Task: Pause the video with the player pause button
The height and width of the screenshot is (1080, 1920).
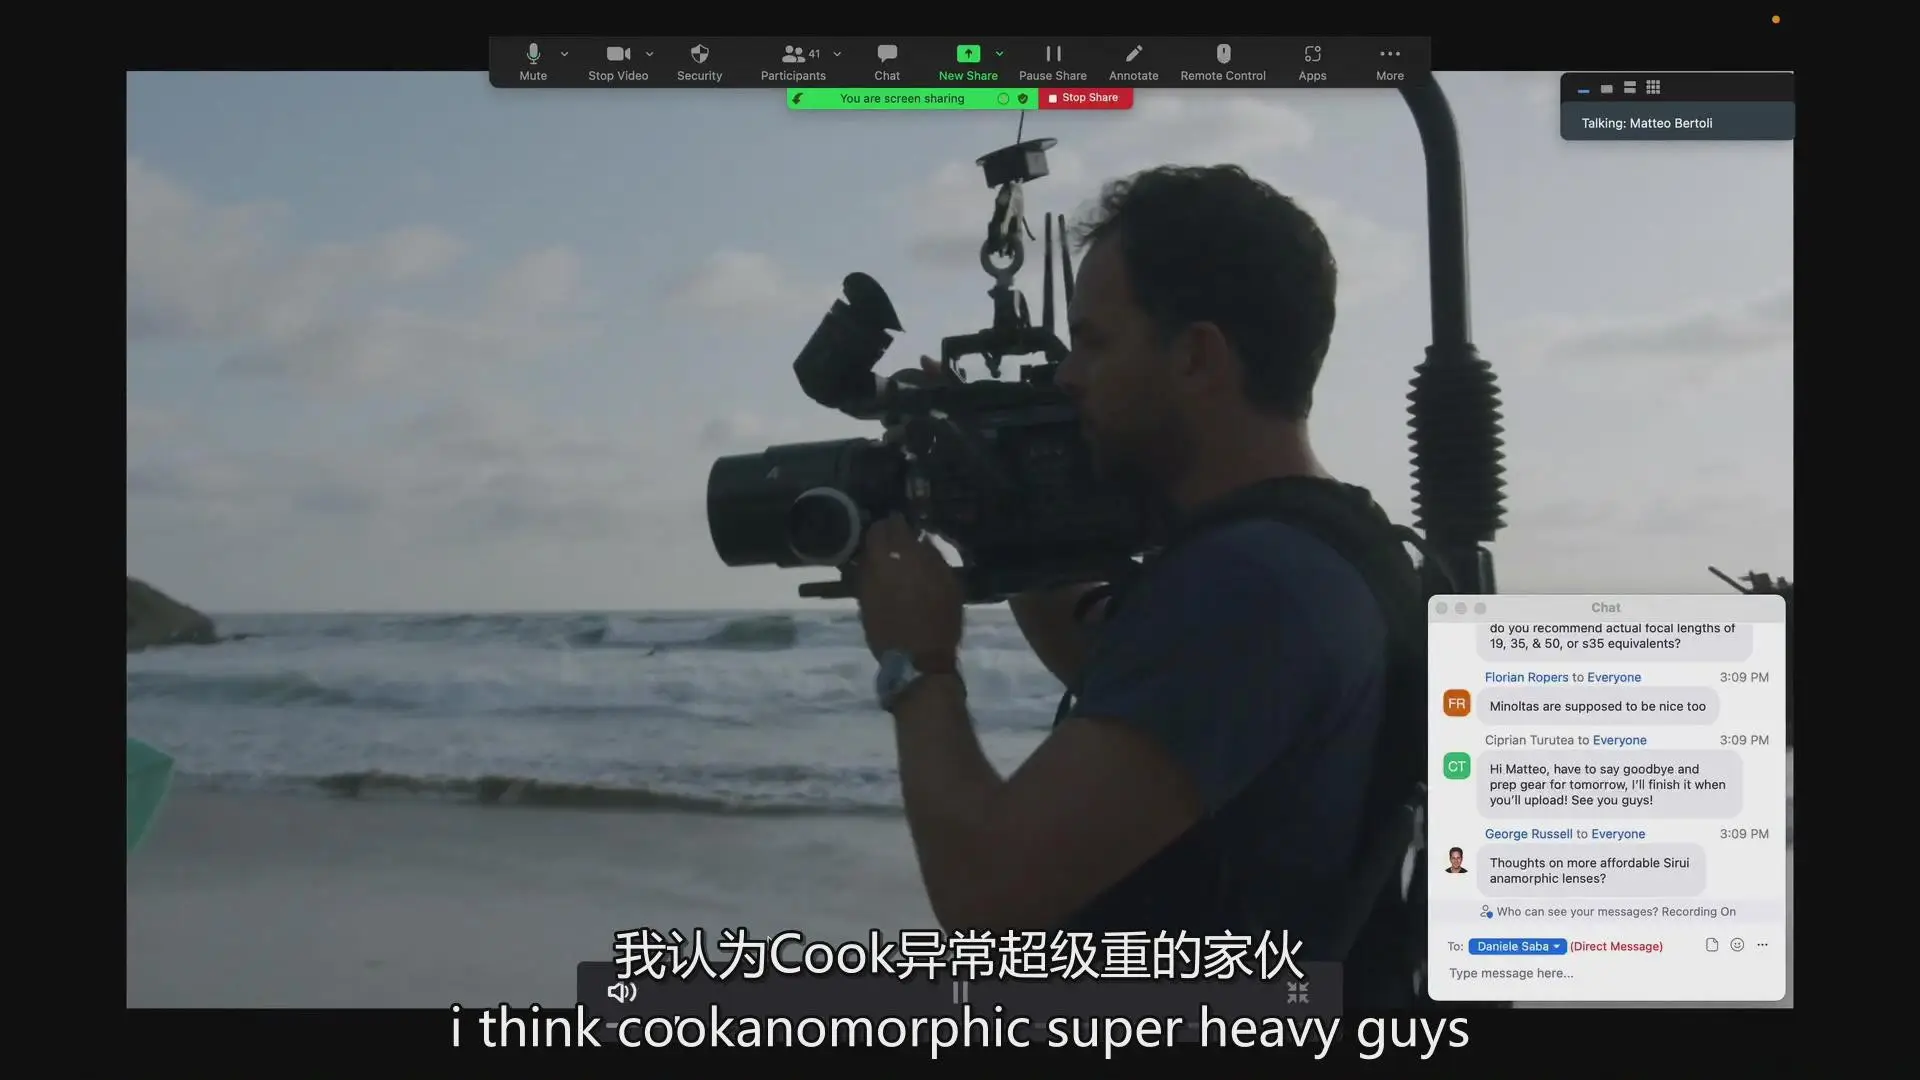Action: [960, 992]
